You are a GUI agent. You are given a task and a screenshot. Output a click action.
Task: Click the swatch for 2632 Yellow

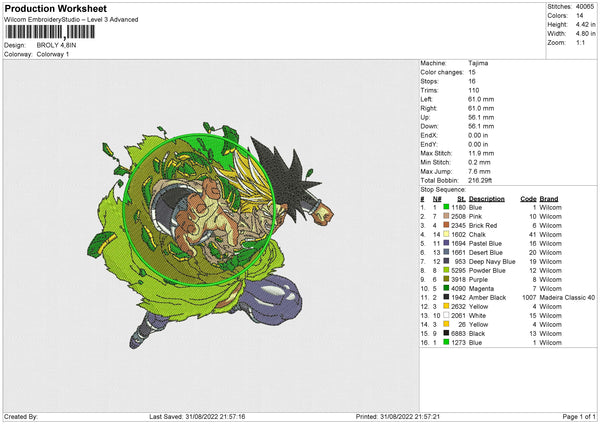pos(446,306)
